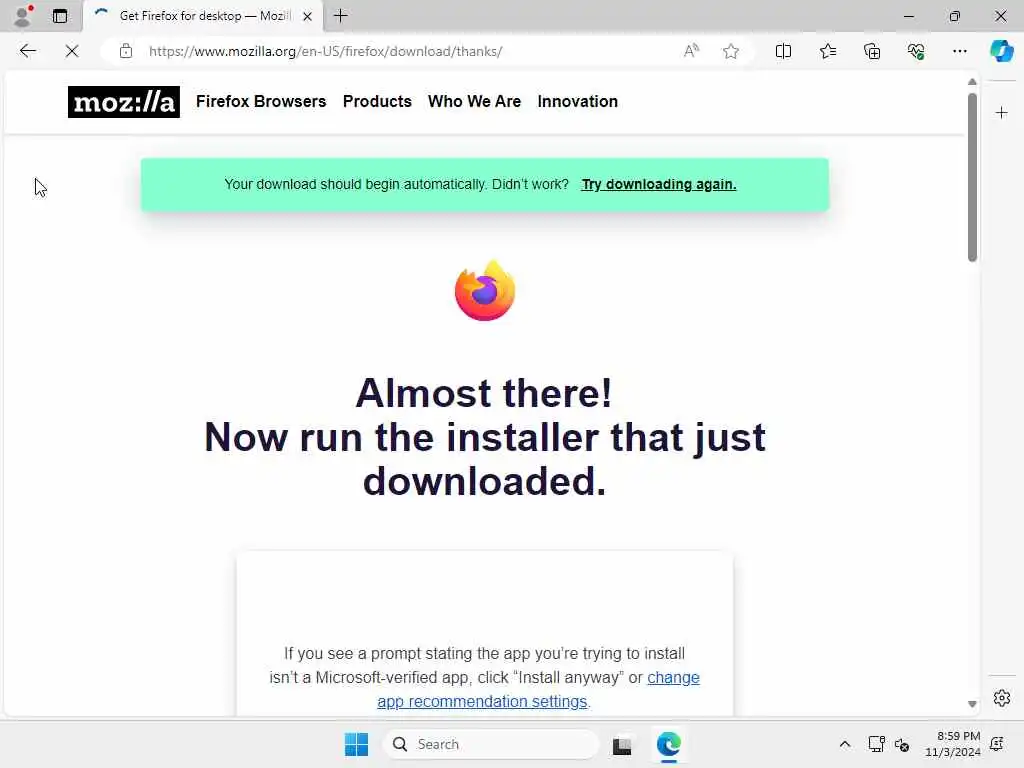
Task: Click Try downloading again link
Action: pyautogui.click(x=658, y=184)
